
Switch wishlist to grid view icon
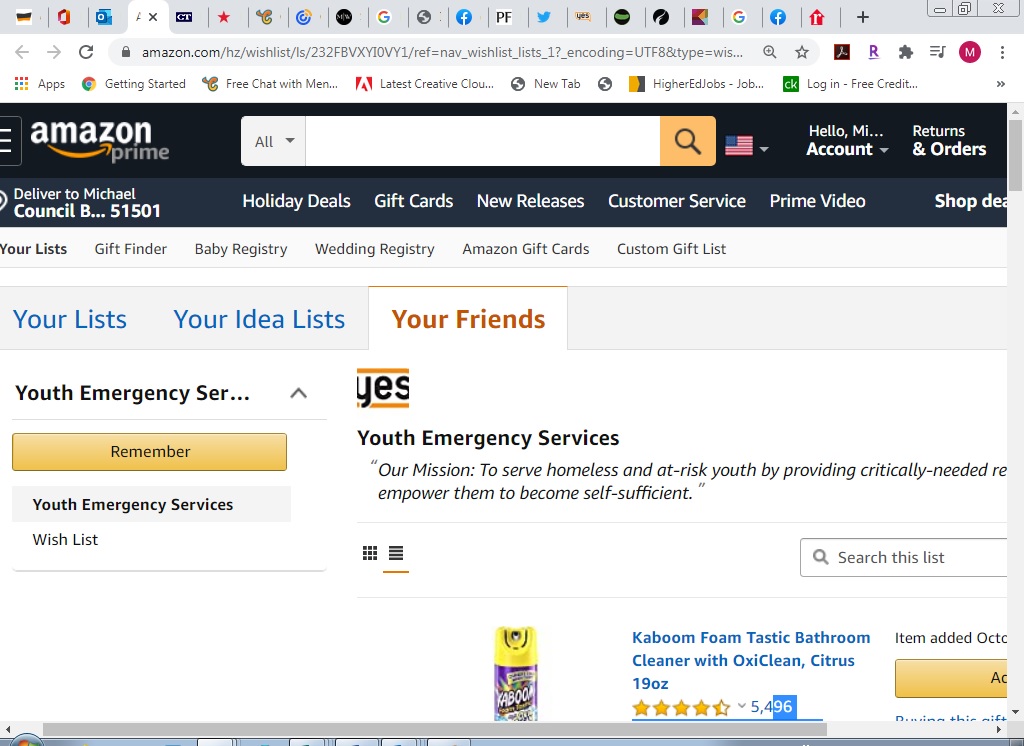(x=370, y=553)
